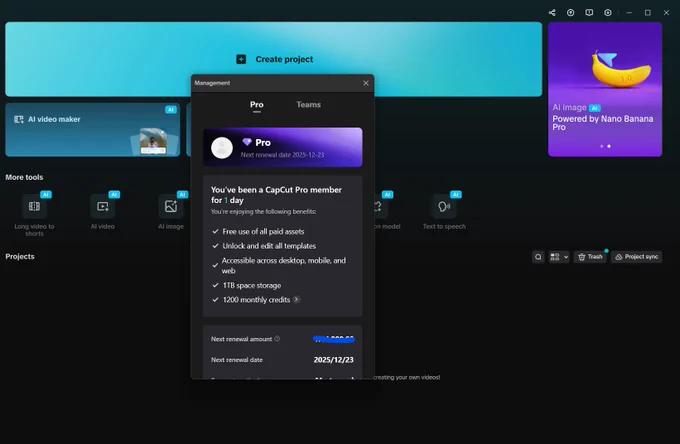The width and height of the screenshot is (680, 444).
Task: Minimize the CapCut window
Action: (x=629, y=13)
